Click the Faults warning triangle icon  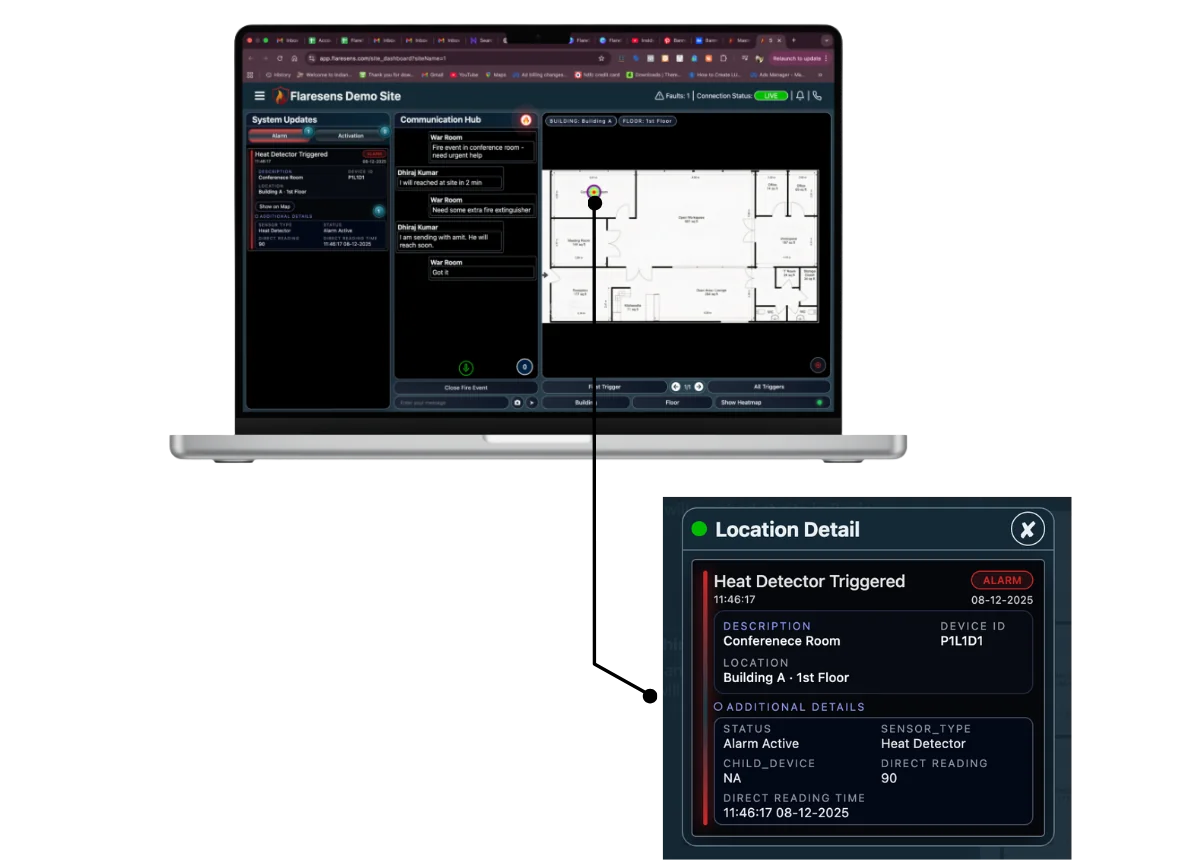(x=662, y=96)
